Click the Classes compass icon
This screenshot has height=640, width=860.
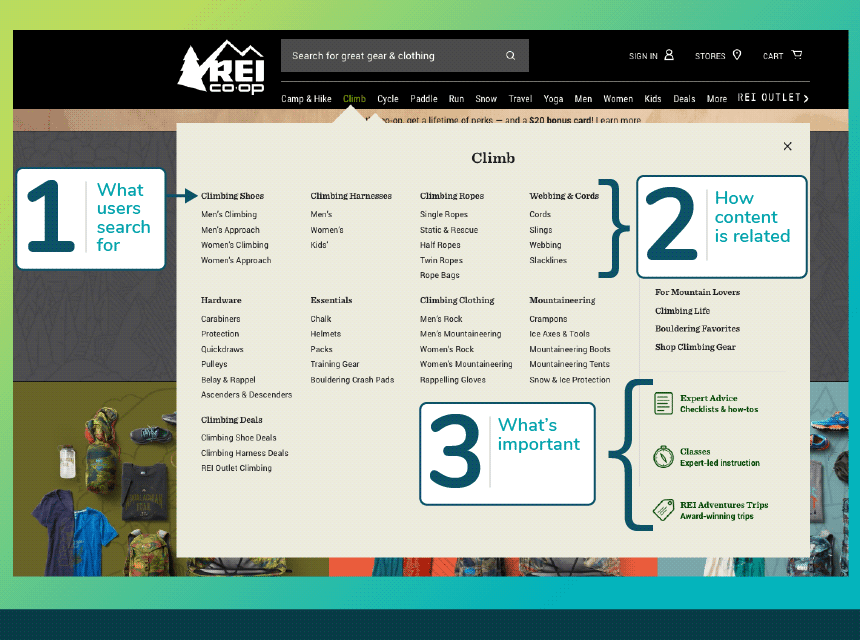click(x=663, y=457)
